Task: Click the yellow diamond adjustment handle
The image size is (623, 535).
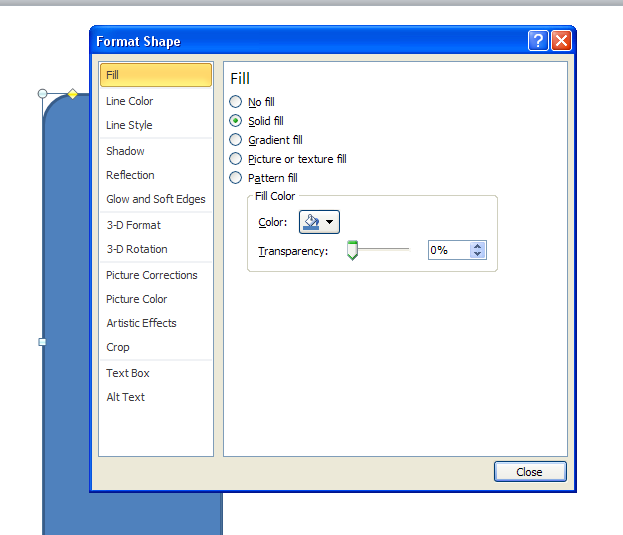Action: (72, 94)
